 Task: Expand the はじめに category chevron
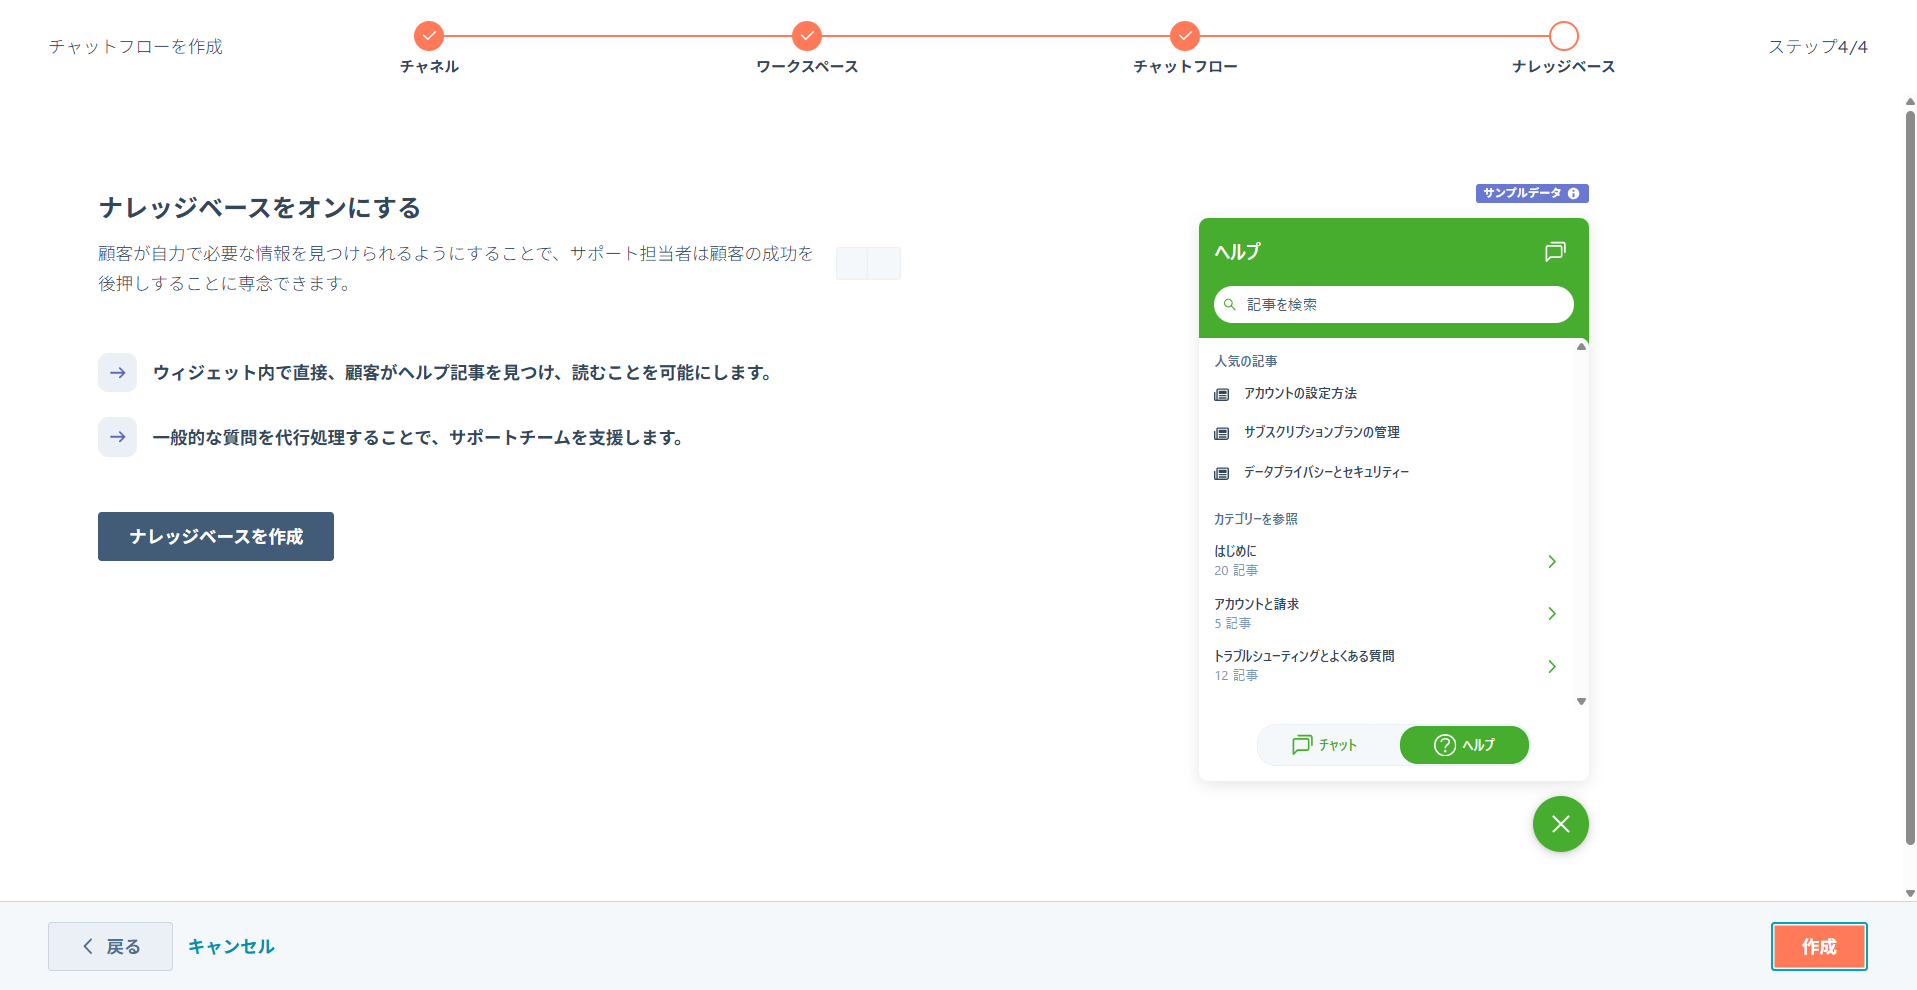click(x=1551, y=561)
